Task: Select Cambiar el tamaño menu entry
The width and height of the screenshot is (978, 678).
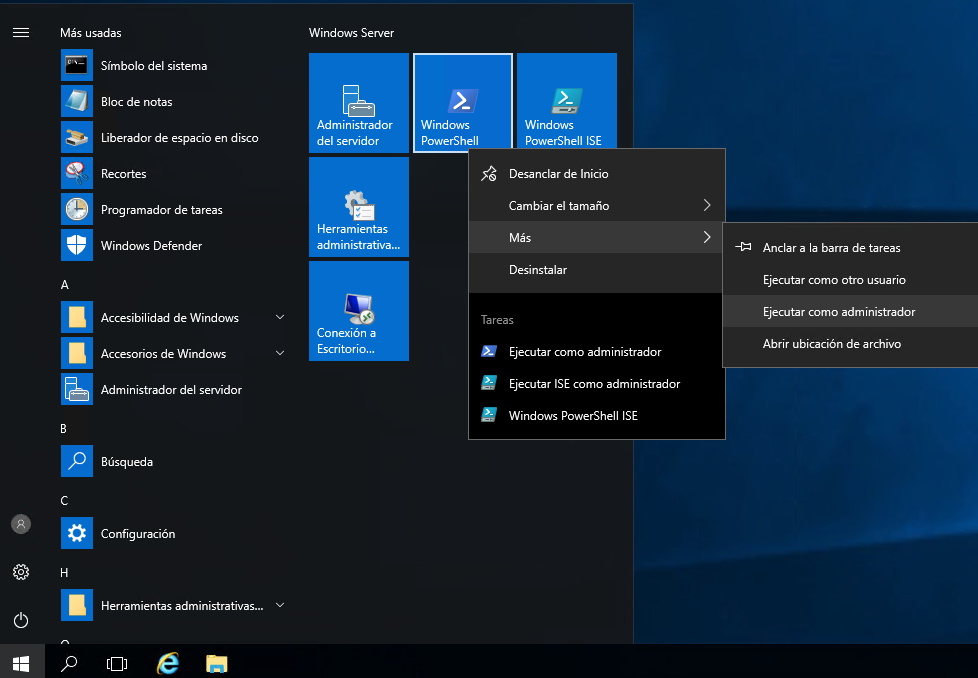Action: (597, 206)
